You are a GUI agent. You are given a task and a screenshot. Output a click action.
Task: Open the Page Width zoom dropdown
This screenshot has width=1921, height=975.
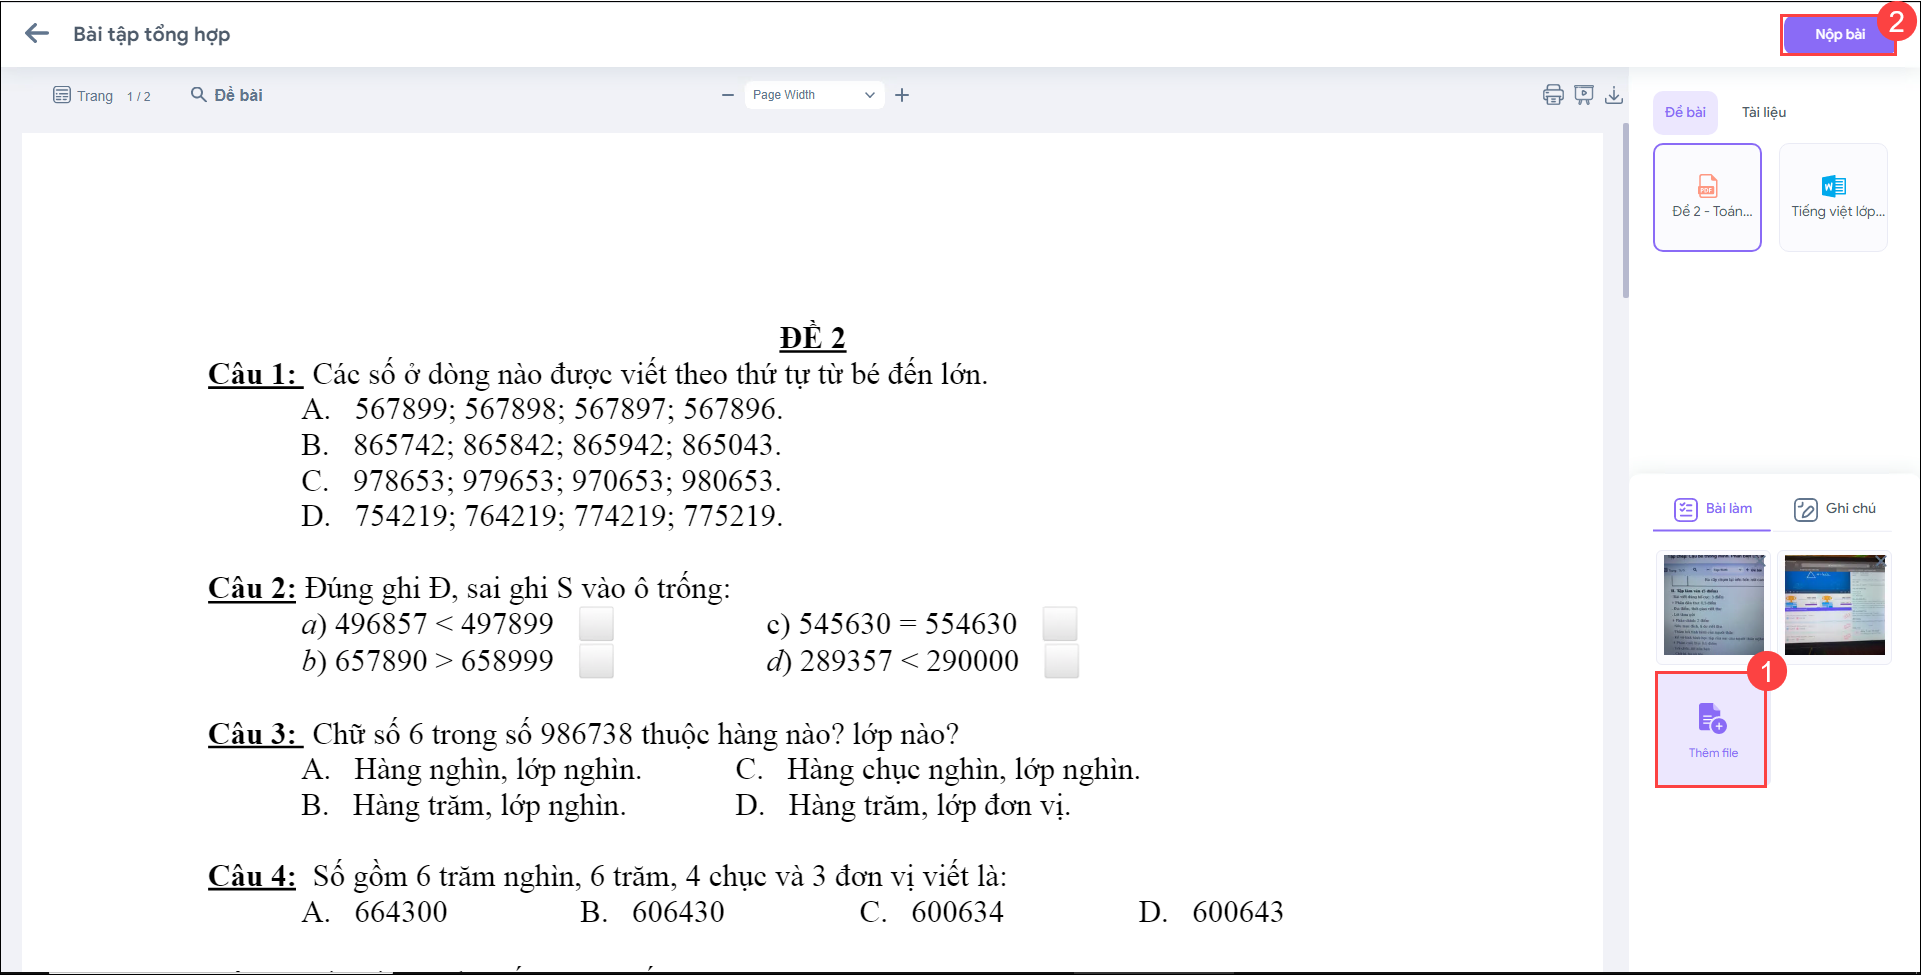(x=814, y=95)
